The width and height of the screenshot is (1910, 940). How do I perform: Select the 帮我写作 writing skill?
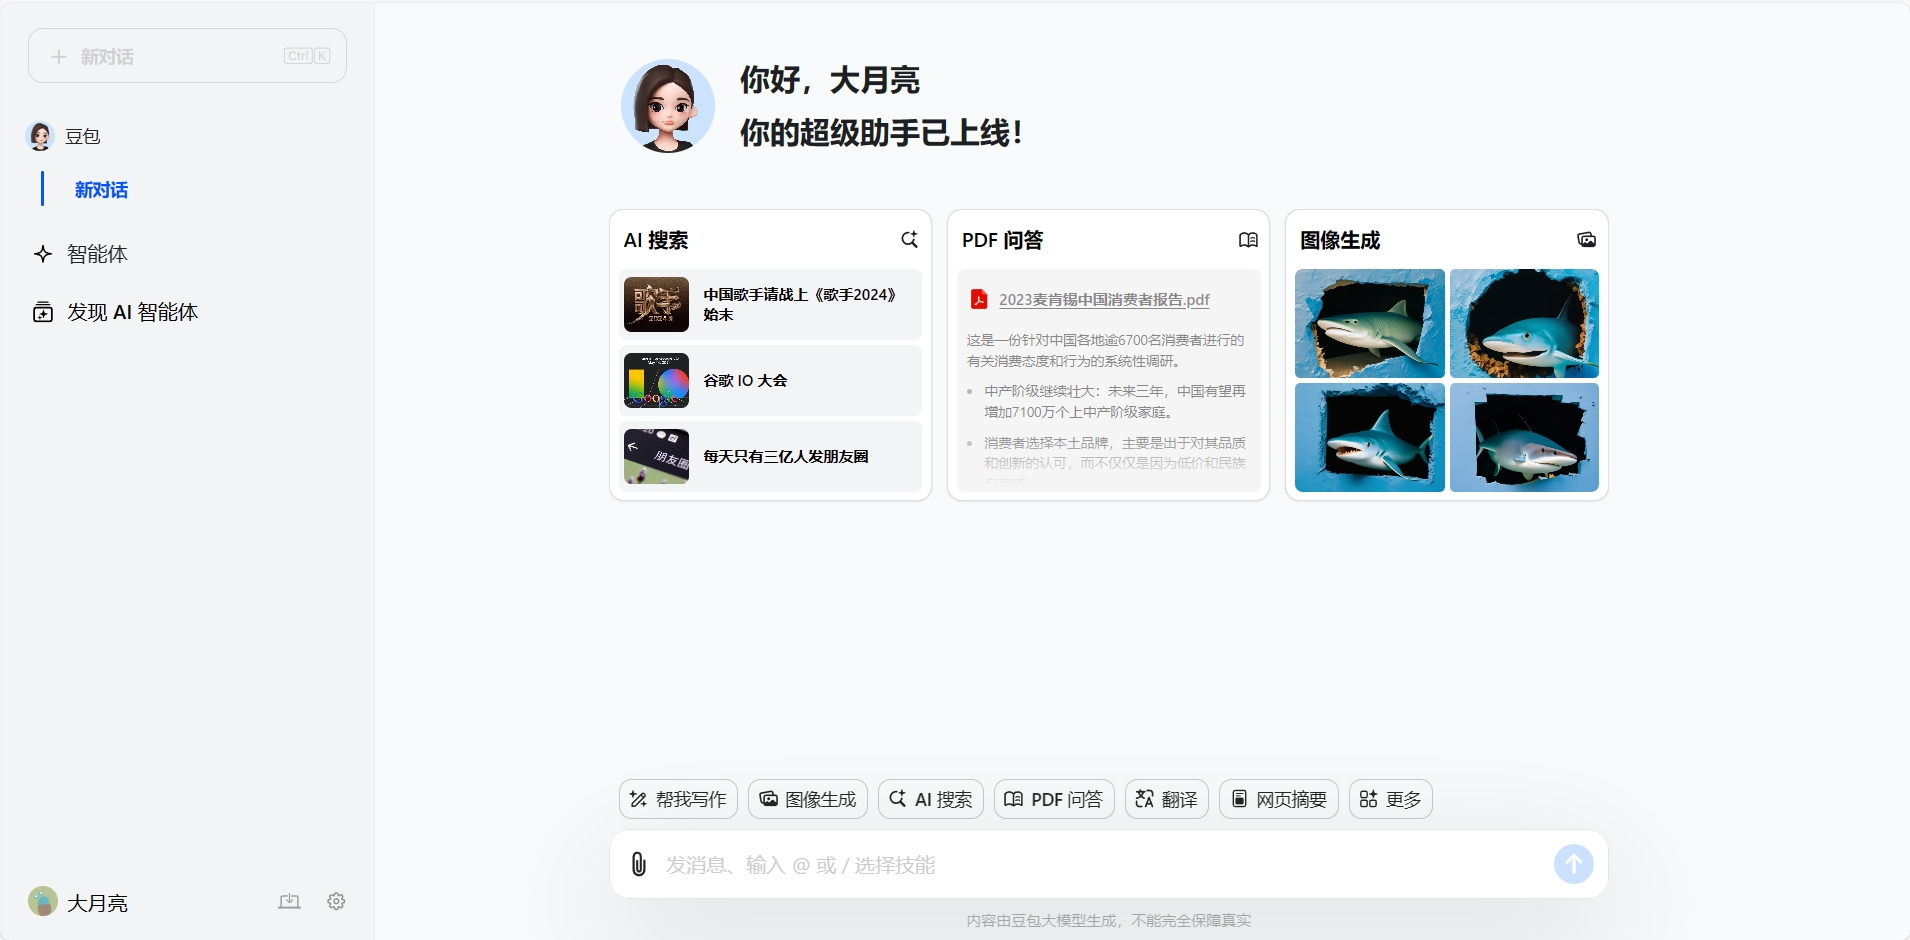click(x=677, y=799)
